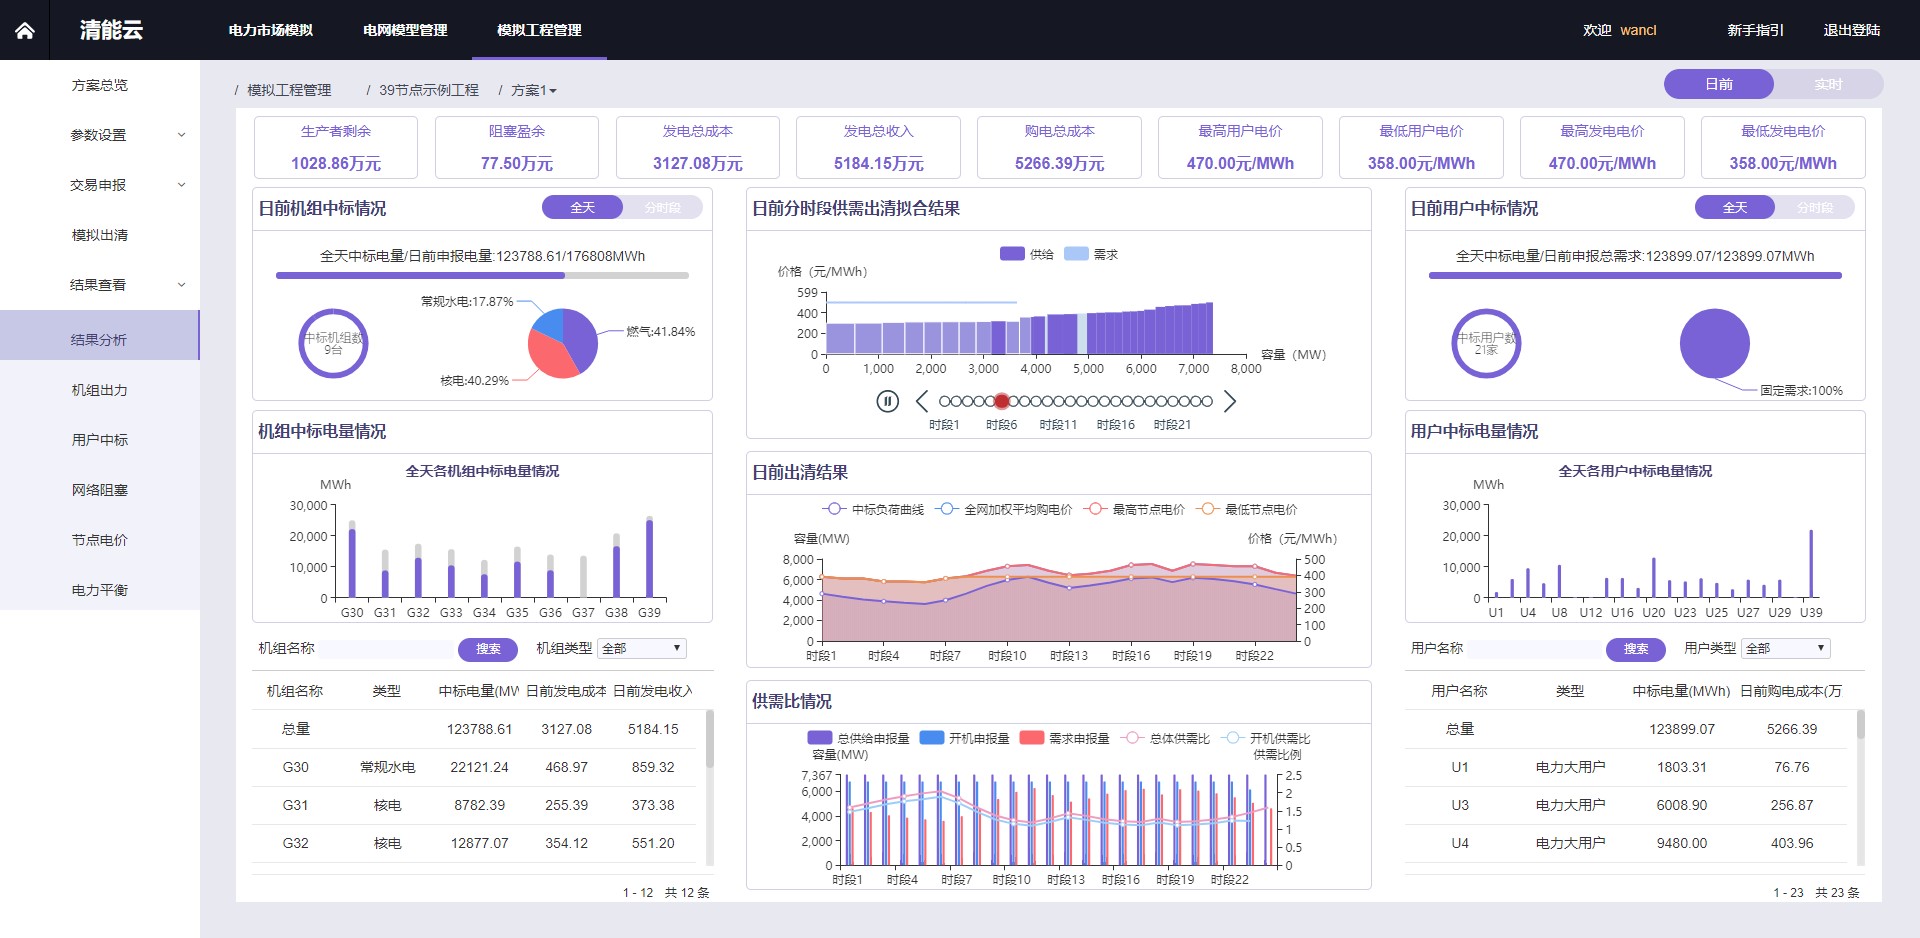Open the 用户类型 dropdown
This screenshot has width=1920, height=938.
tap(1786, 648)
